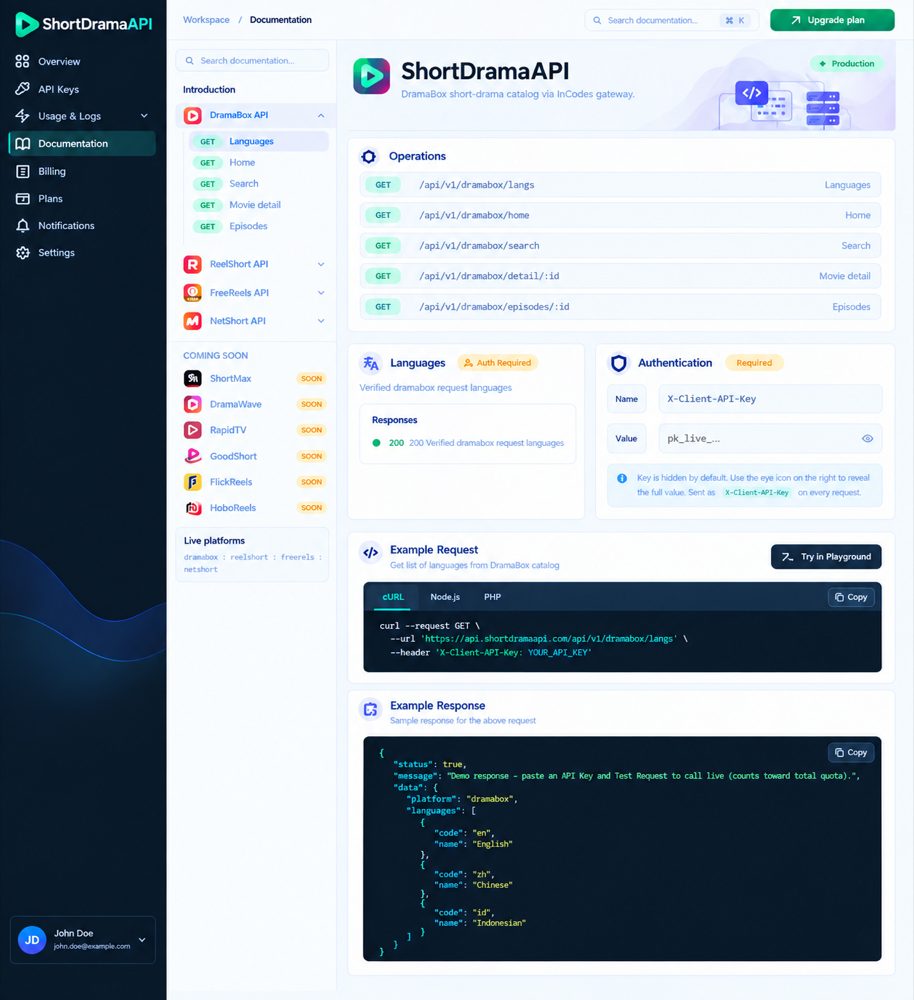Click the Workspace breadcrumb link

206,20
